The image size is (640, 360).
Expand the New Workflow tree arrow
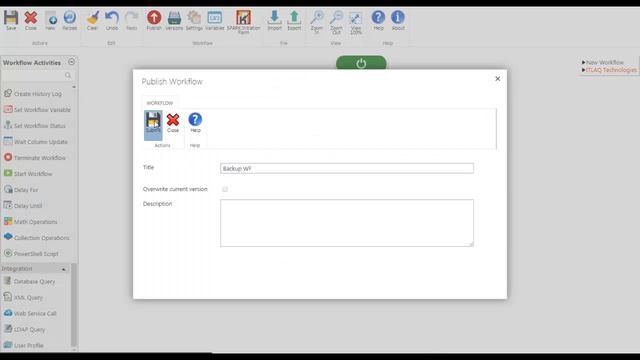coord(583,62)
